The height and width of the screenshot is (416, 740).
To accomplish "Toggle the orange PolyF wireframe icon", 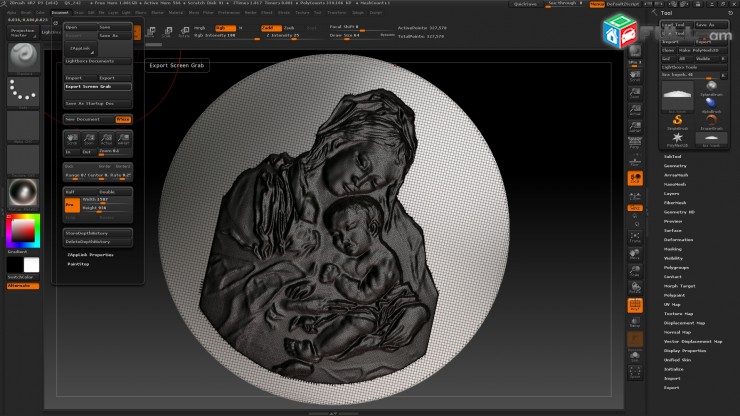I will pyautogui.click(x=635, y=306).
